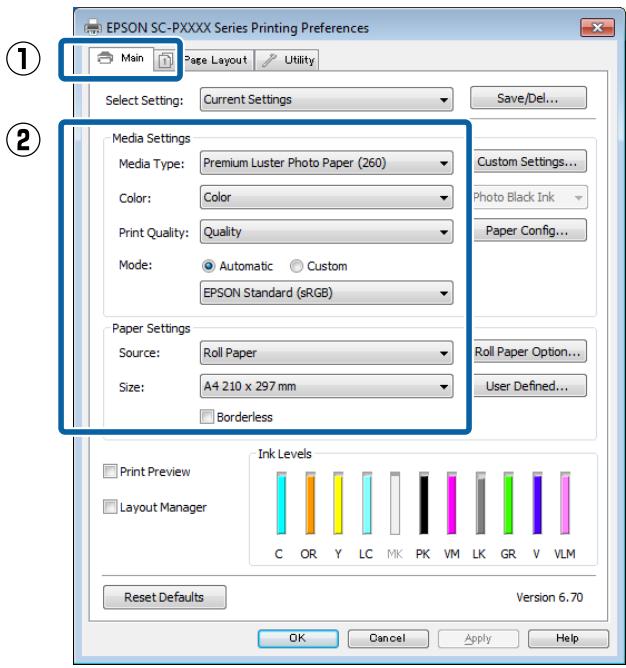Open the paper Size dropdown
Viewport: 626px width, 668px height.
tap(326, 386)
